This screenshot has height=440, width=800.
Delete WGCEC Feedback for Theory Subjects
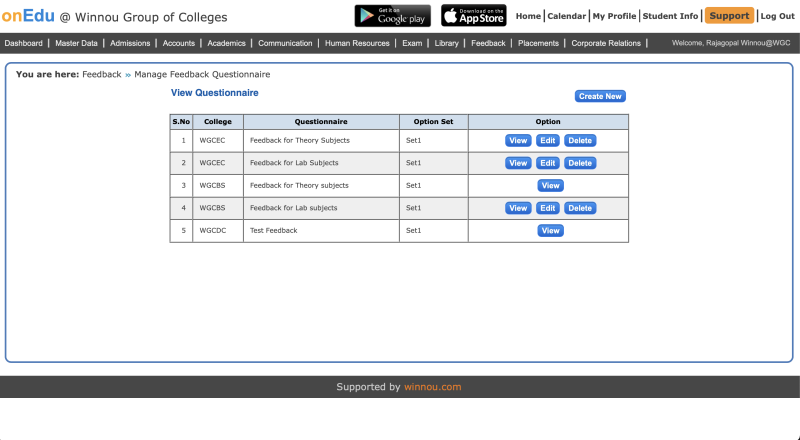580,140
